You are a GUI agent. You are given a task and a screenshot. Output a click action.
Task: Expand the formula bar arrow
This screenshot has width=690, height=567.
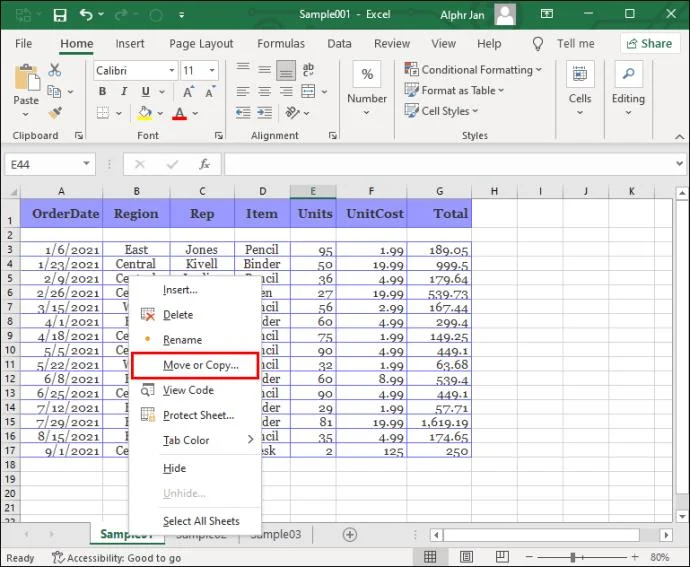coord(679,164)
